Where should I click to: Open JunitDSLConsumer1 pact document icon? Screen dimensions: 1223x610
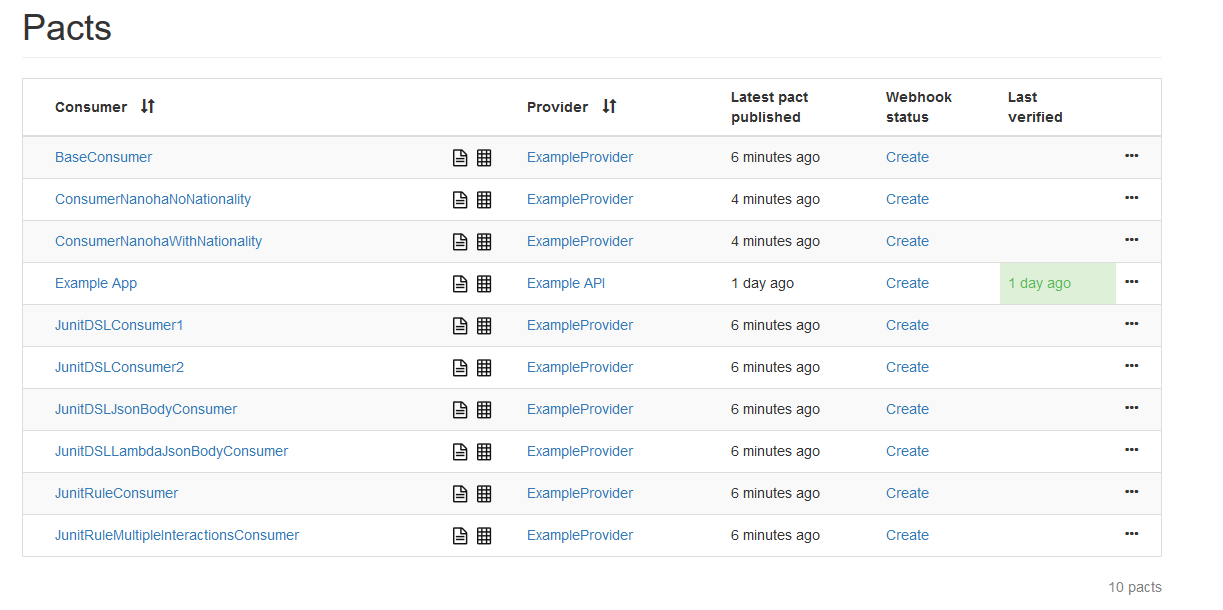click(x=460, y=326)
